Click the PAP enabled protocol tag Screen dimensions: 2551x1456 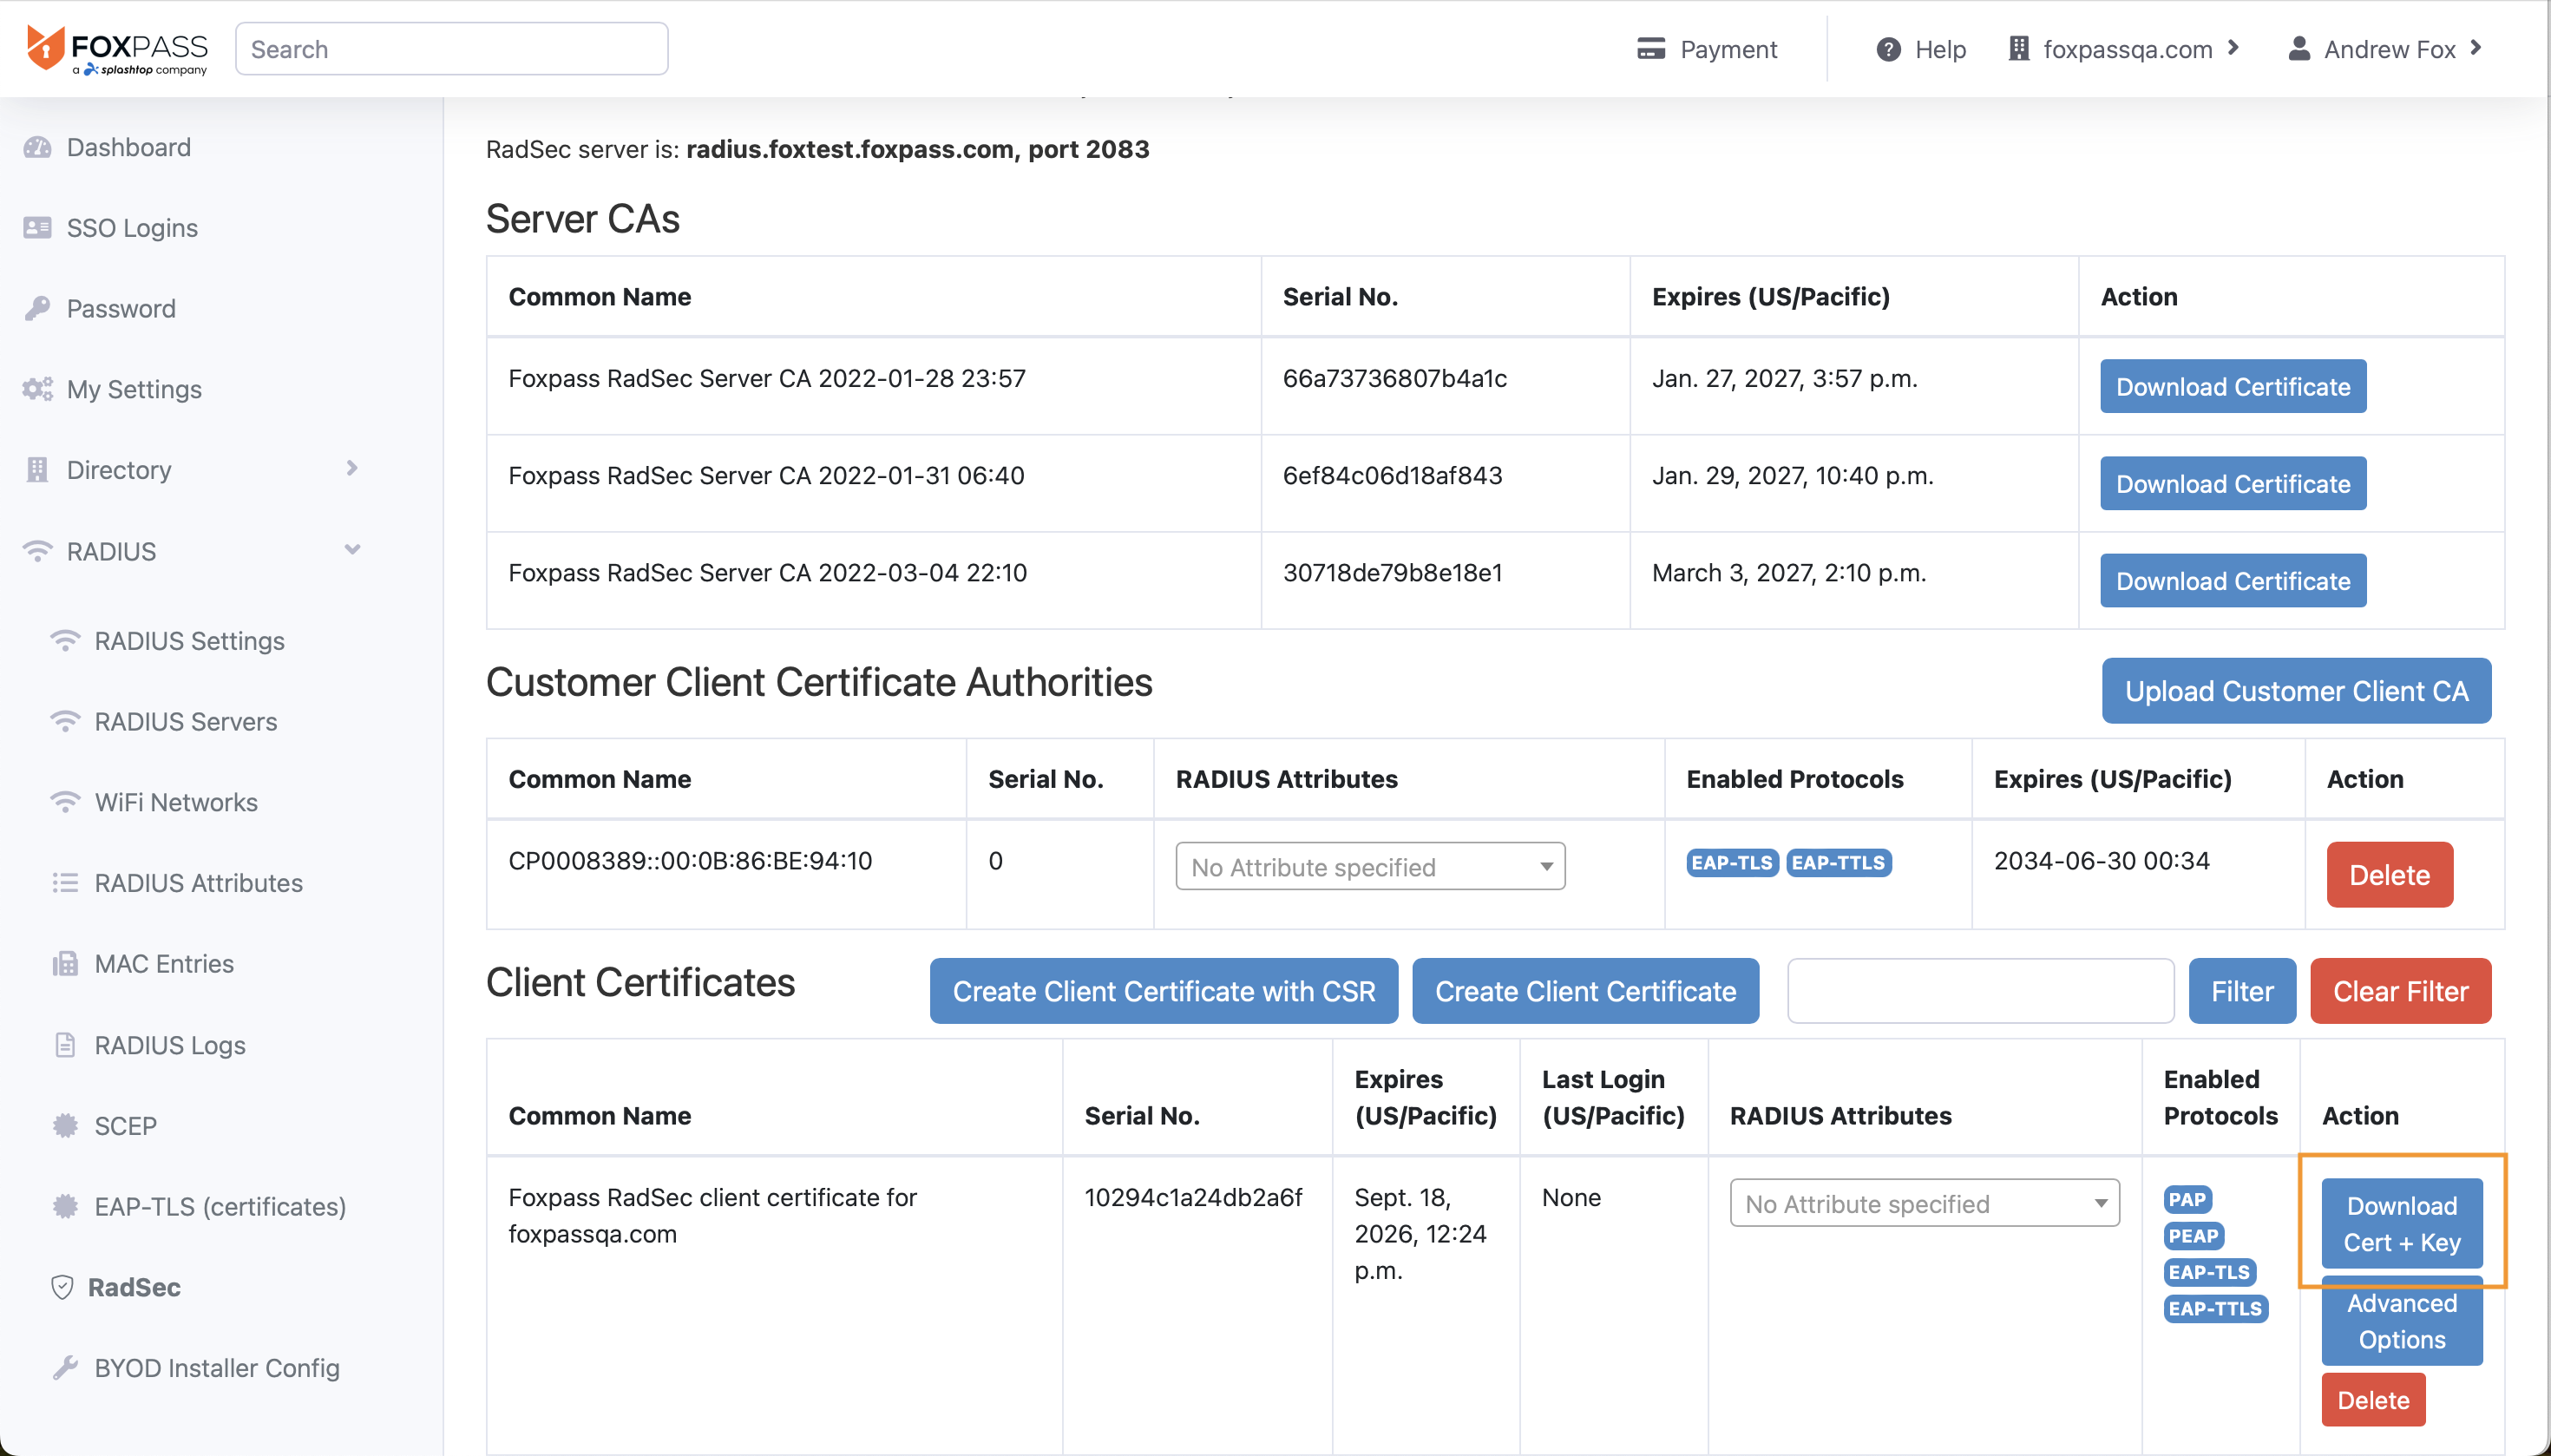(x=2188, y=1200)
